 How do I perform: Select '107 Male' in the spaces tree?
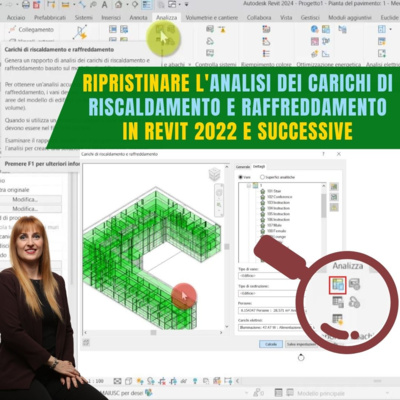pos(274,225)
